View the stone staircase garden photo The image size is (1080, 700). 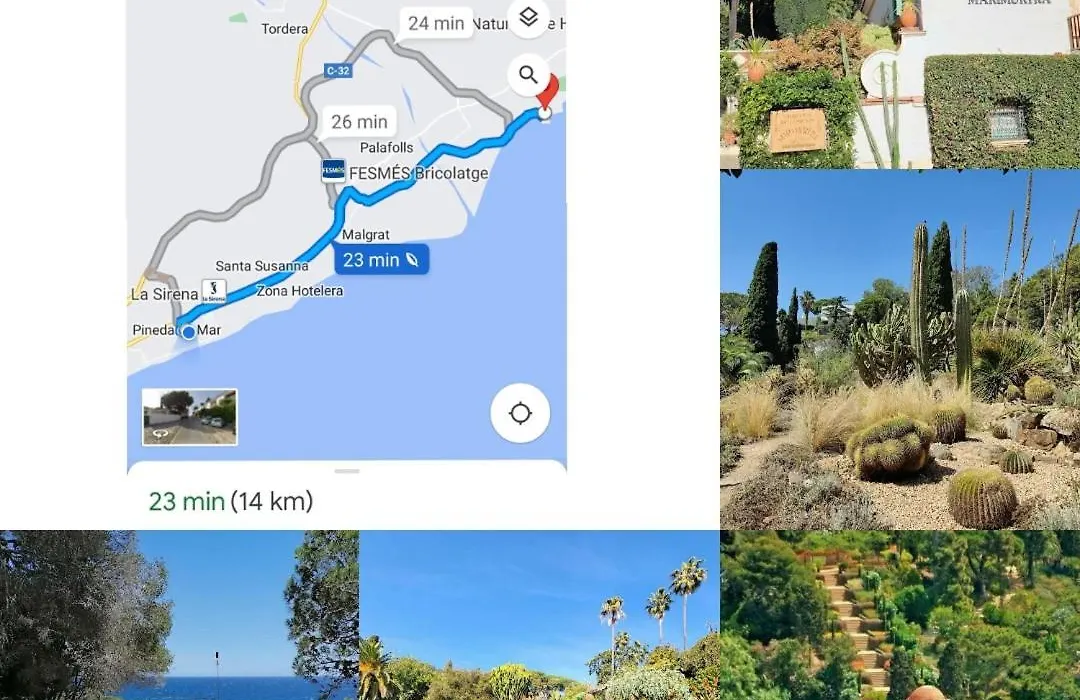900,615
